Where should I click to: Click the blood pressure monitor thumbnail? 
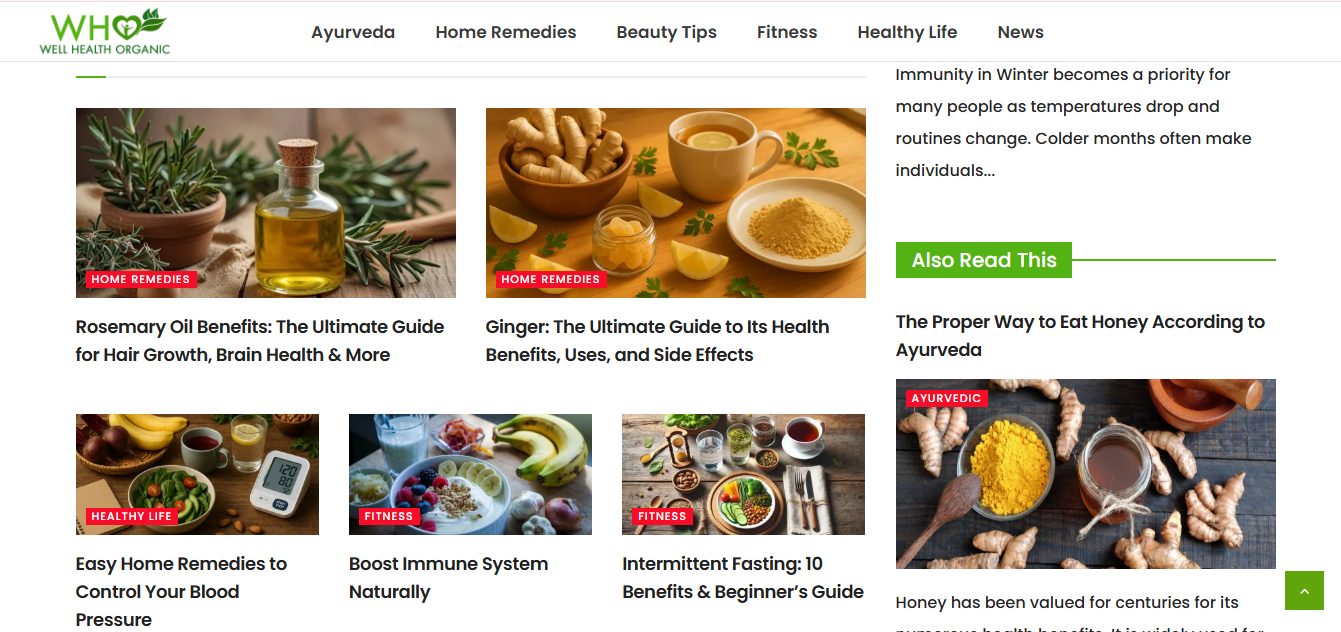[197, 474]
